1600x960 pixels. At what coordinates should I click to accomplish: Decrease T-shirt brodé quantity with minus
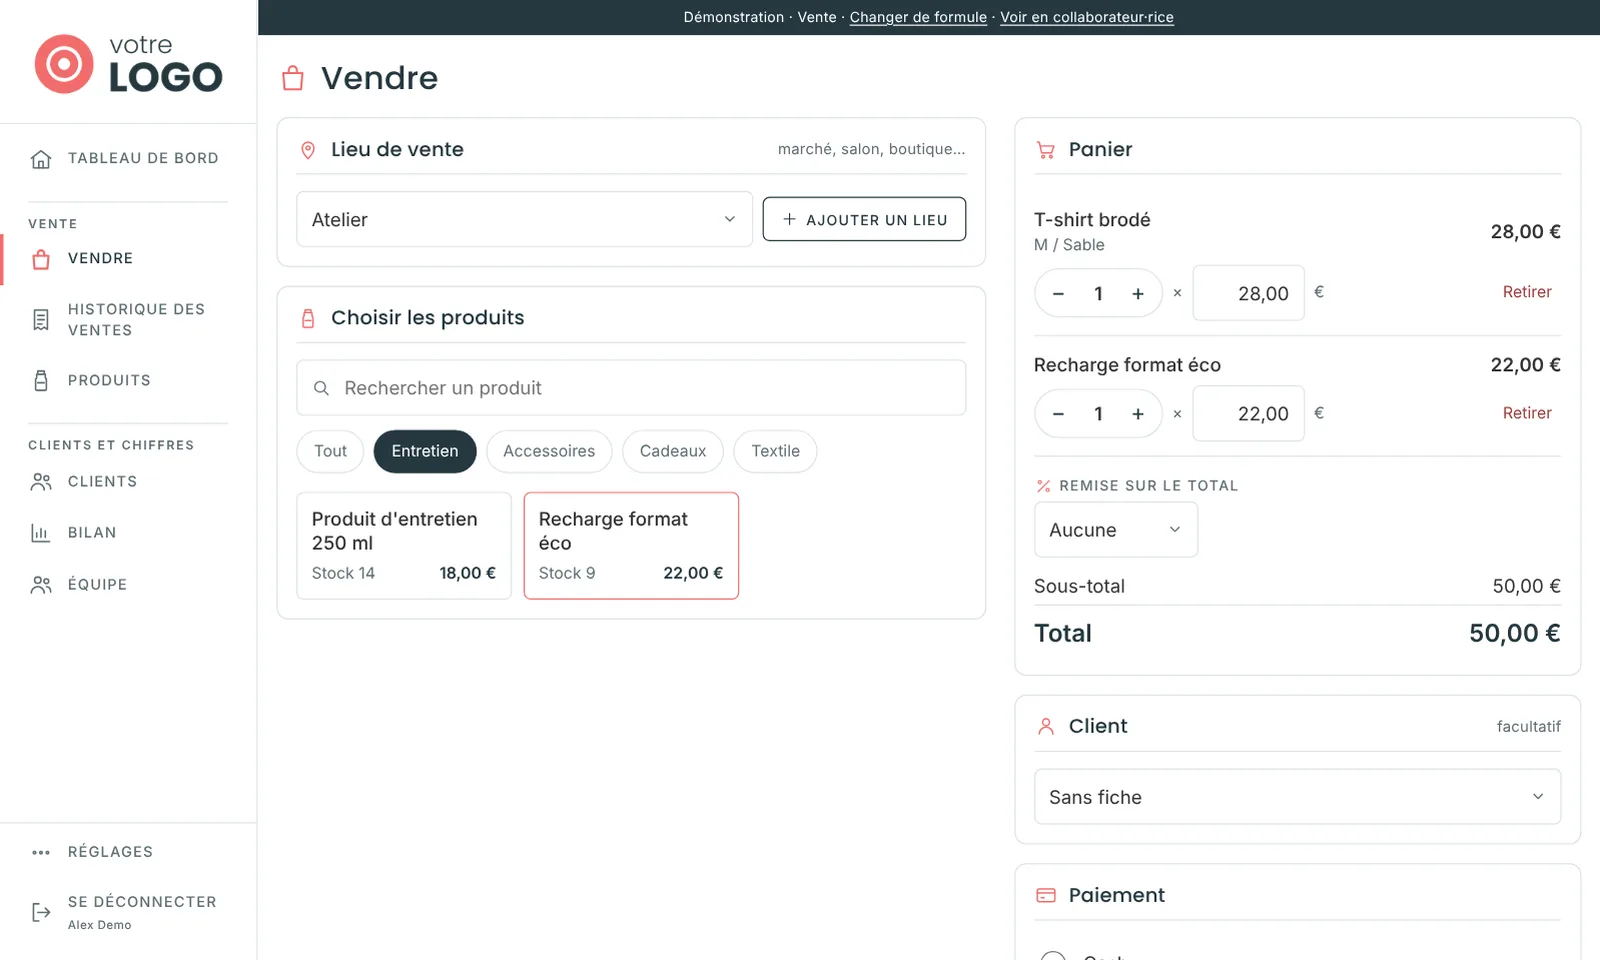(x=1058, y=294)
